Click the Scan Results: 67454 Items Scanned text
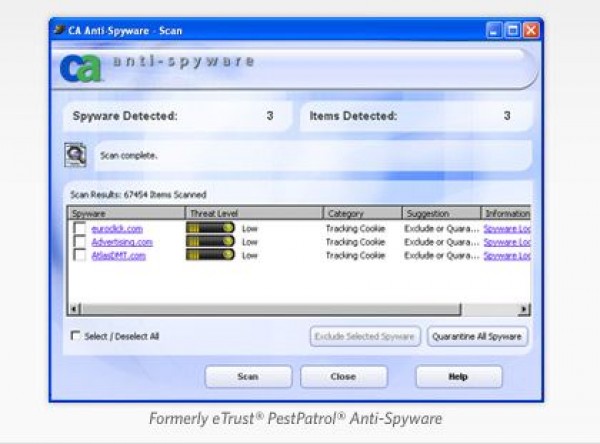The width and height of the screenshot is (600, 444). point(138,194)
